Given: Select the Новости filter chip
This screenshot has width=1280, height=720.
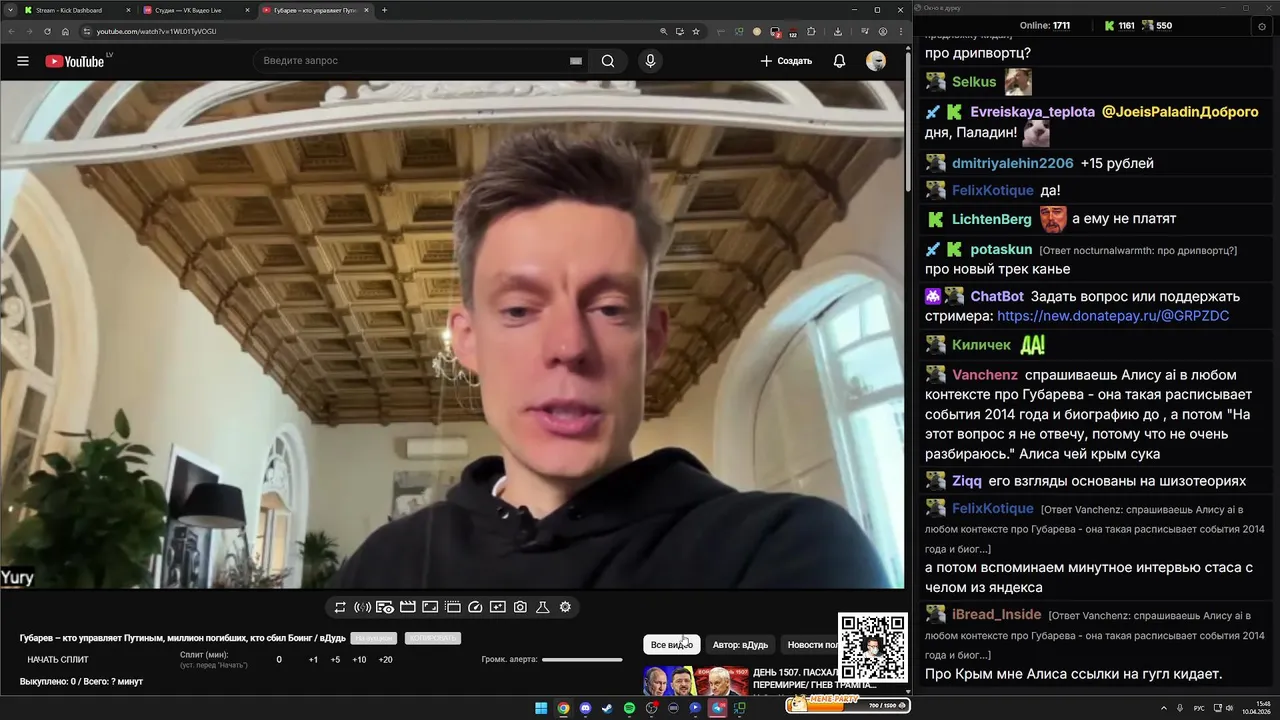Looking at the screenshot, I should pos(813,645).
